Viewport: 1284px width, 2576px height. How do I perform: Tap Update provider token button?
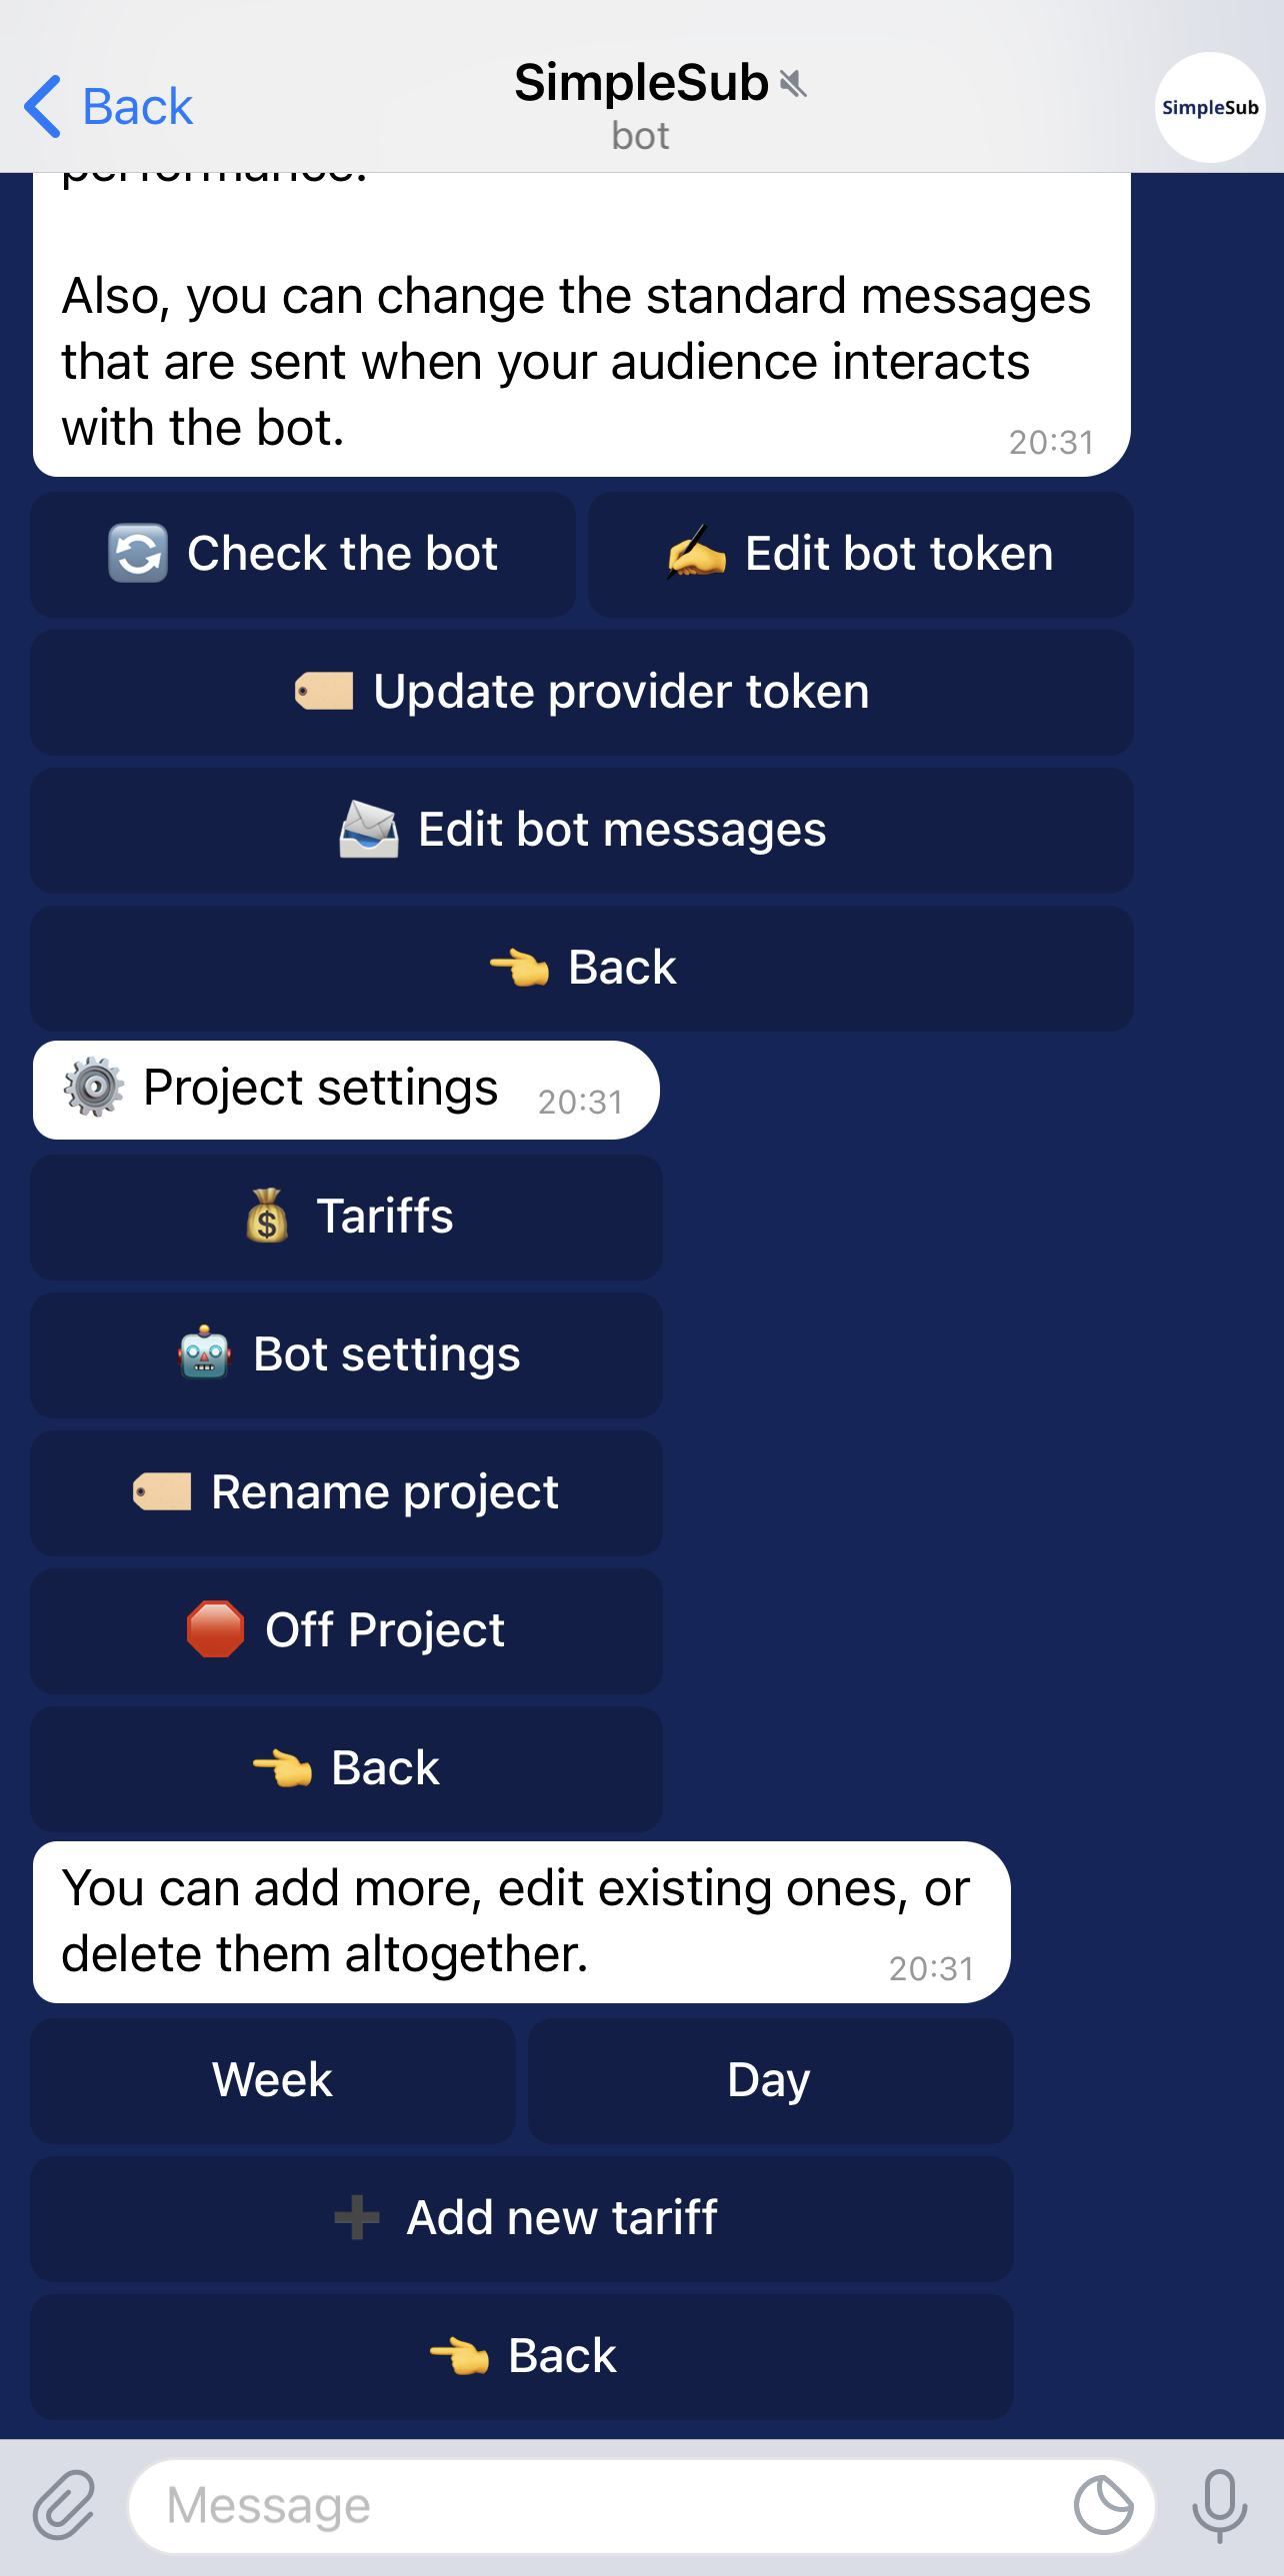(x=582, y=692)
